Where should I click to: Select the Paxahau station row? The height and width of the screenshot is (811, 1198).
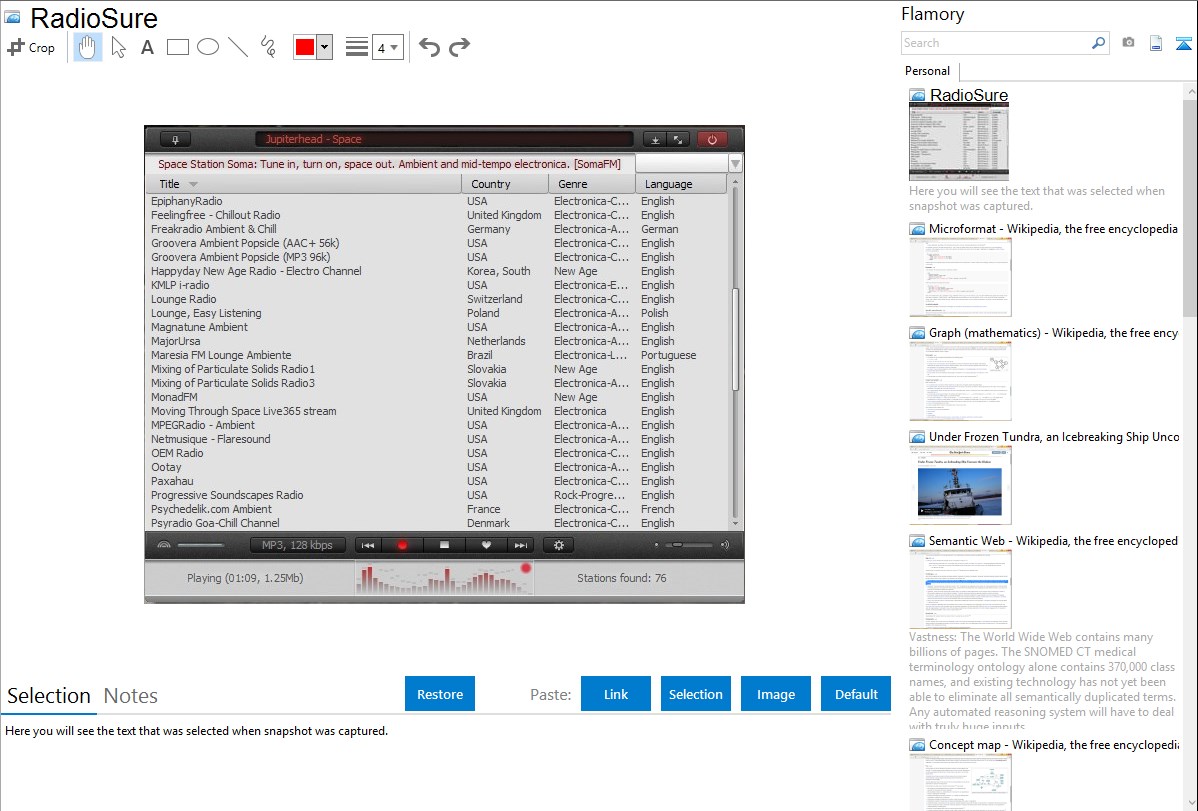point(437,481)
